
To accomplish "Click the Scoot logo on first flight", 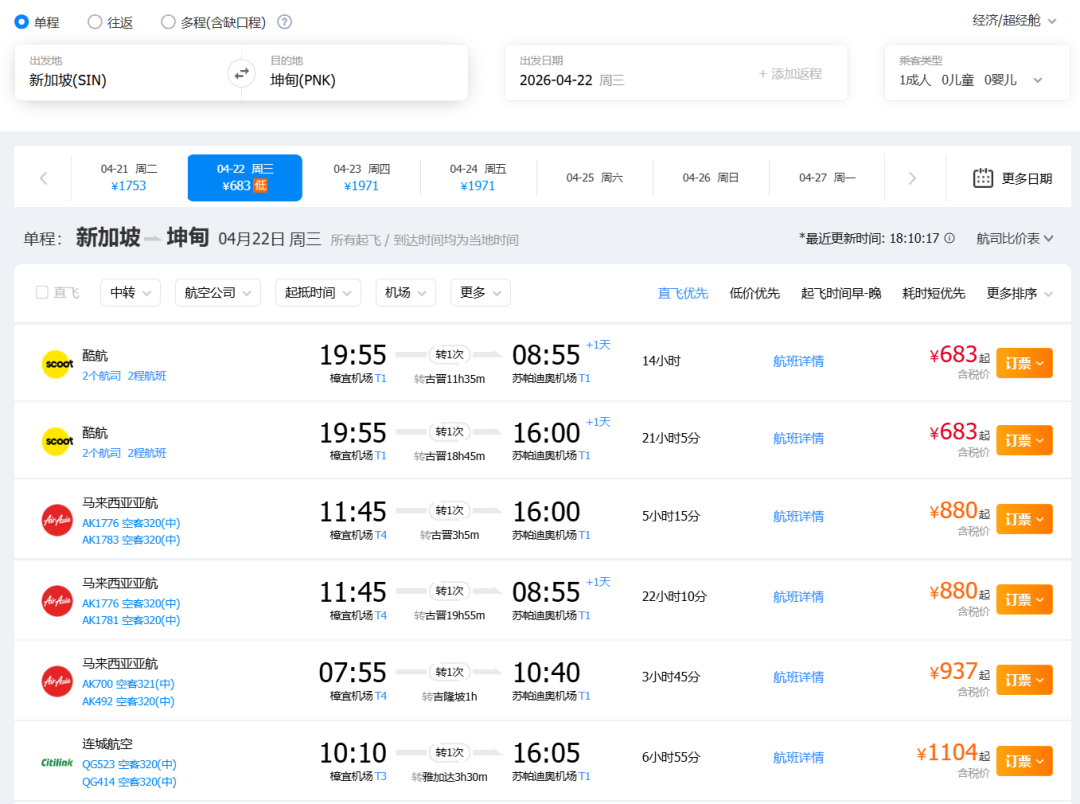I will (x=57, y=363).
